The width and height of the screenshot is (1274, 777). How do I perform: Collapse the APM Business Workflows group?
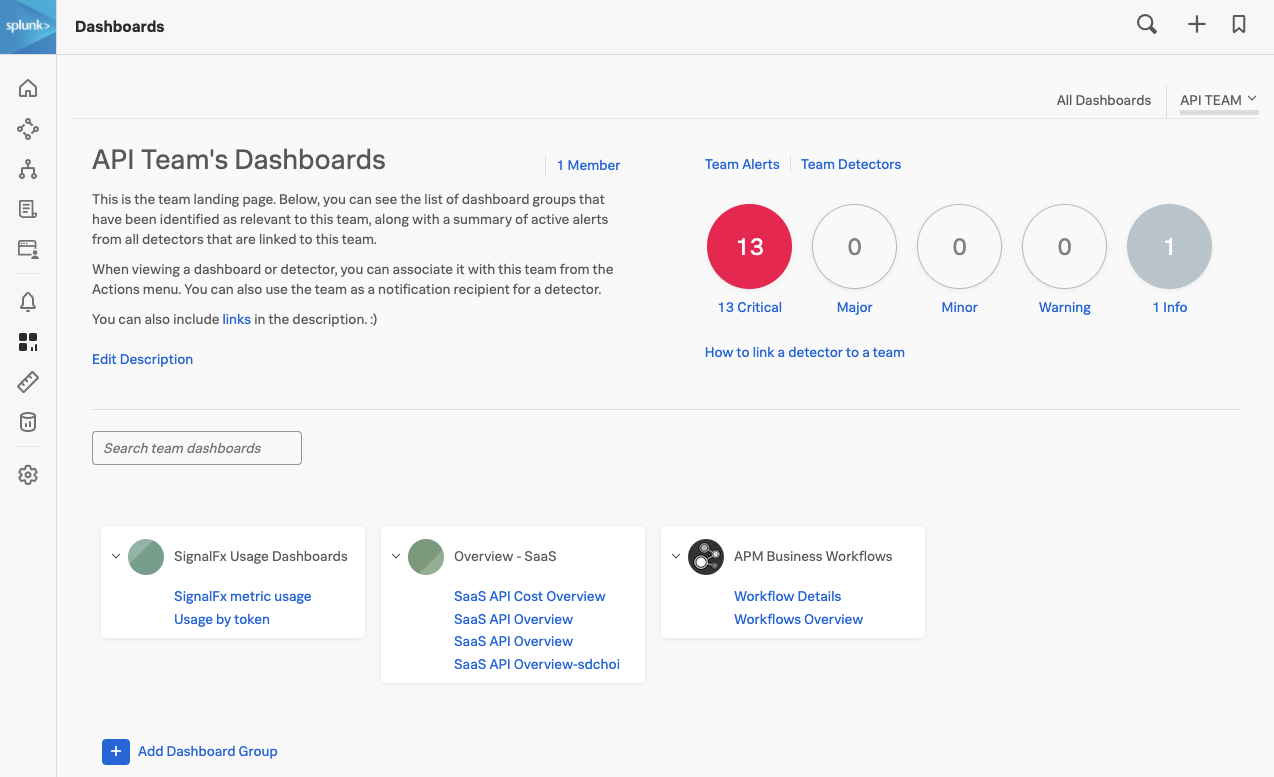676,557
